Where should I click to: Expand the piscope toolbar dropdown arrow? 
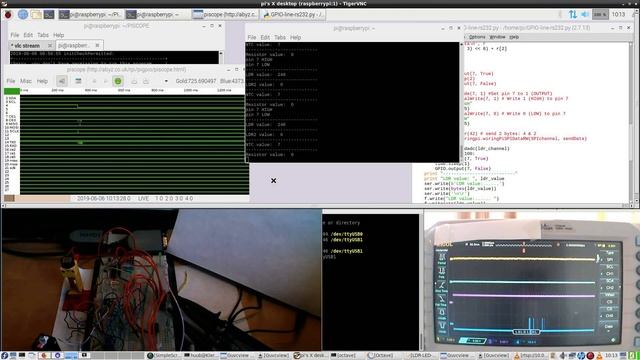point(166,81)
